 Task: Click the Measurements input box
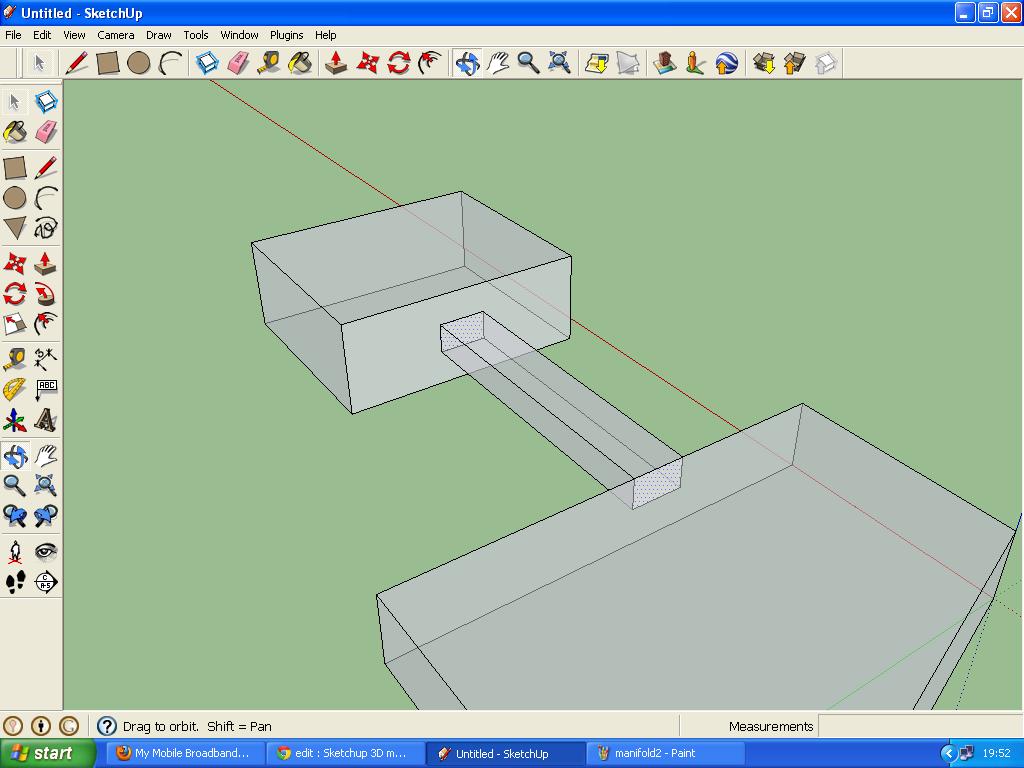pos(920,726)
